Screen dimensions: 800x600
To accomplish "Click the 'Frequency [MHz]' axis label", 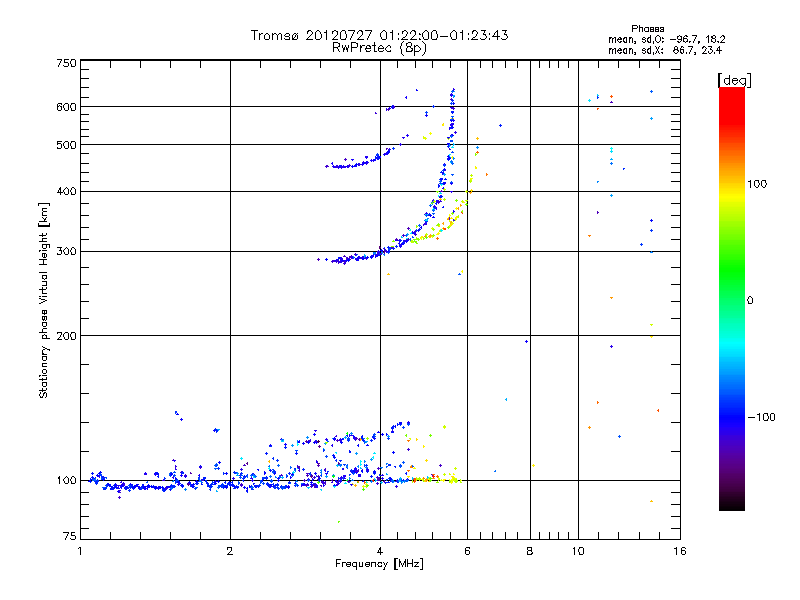I will (x=379, y=564).
